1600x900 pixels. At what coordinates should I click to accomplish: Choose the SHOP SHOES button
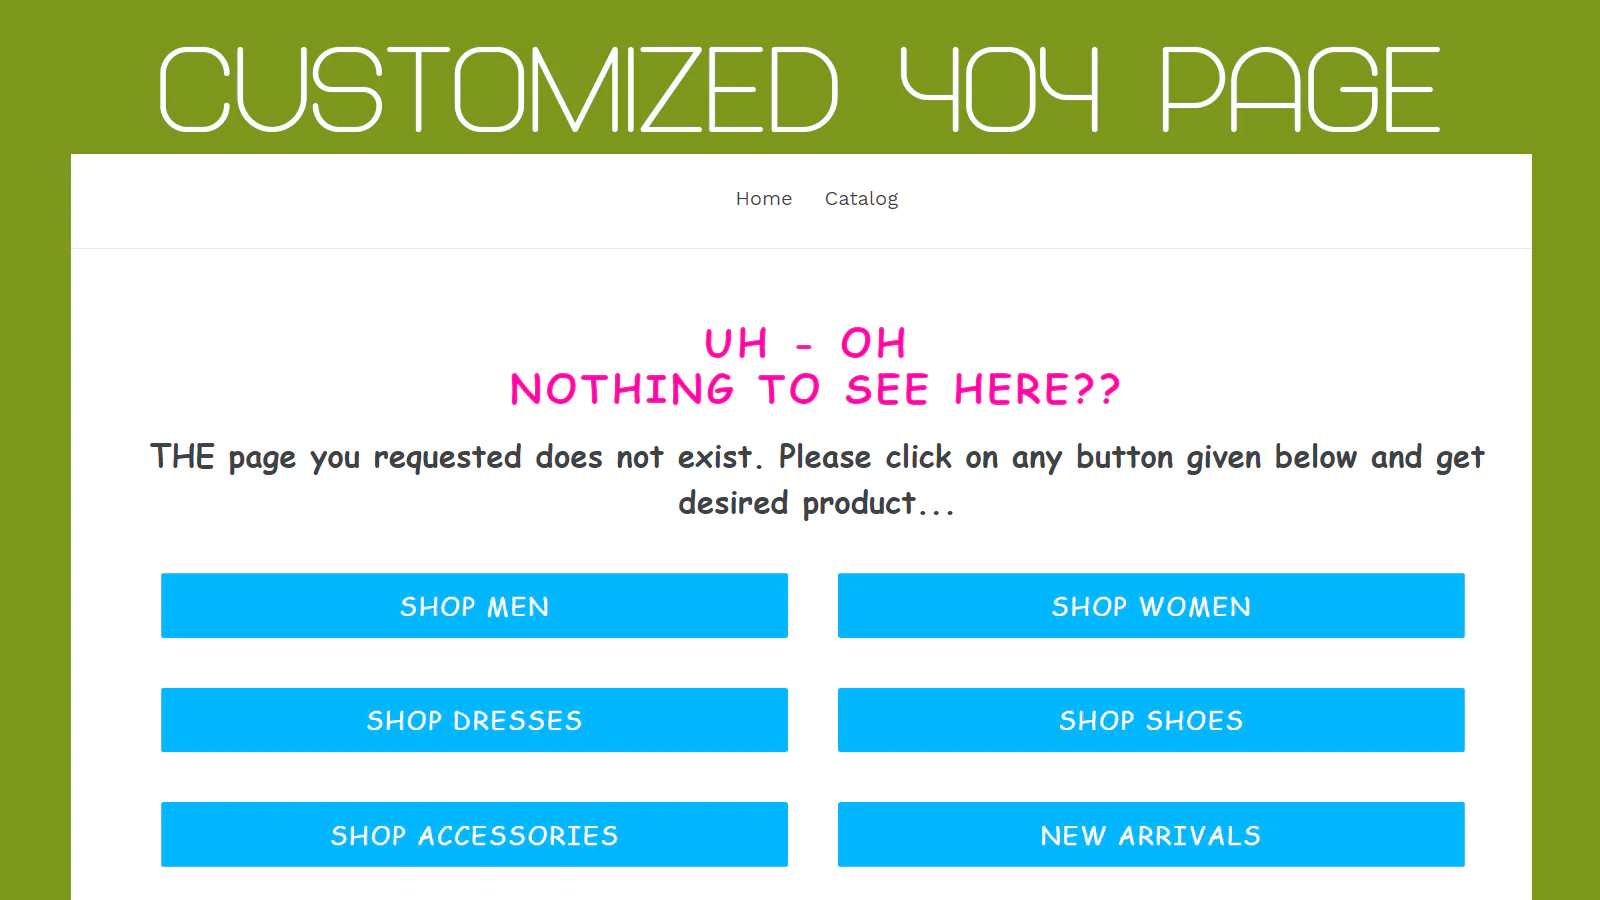coord(1150,720)
